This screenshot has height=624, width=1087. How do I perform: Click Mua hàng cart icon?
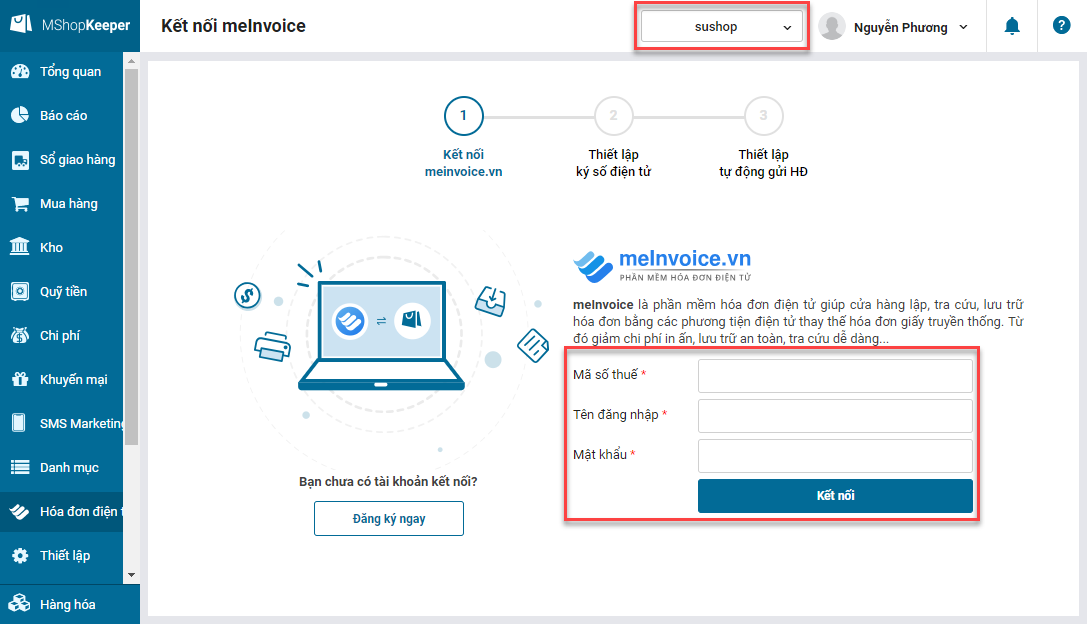(20, 204)
